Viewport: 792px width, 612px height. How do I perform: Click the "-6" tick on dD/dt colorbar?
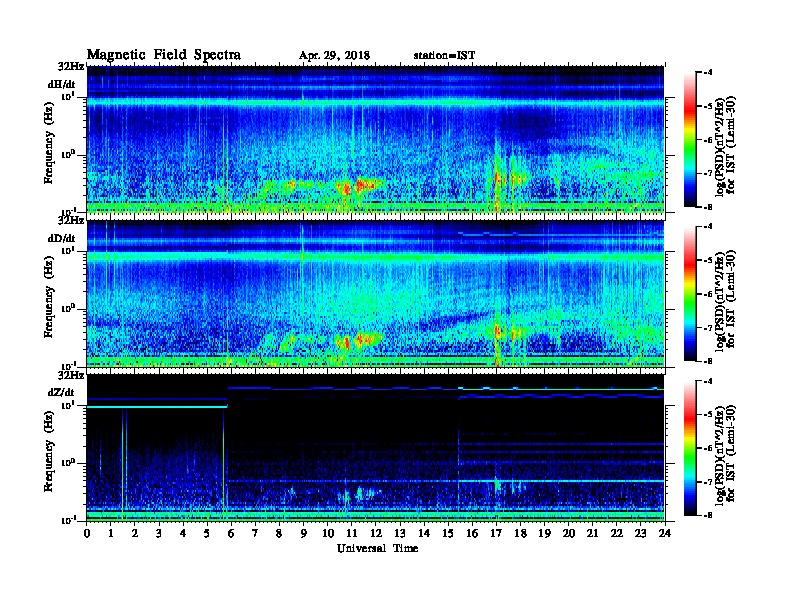click(709, 294)
